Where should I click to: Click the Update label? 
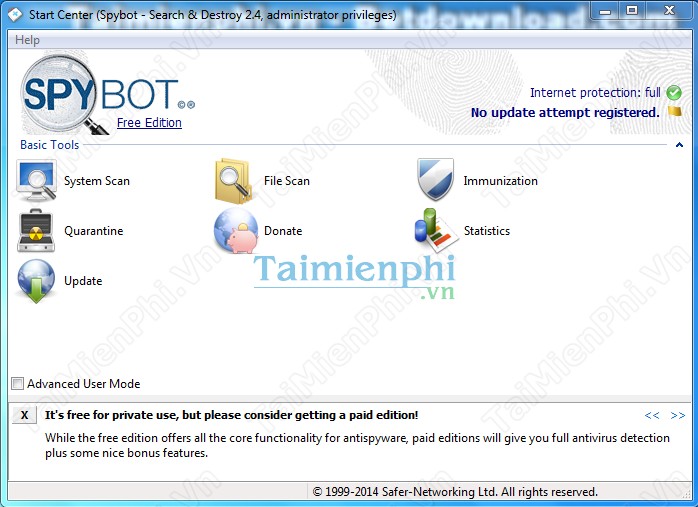click(x=83, y=281)
